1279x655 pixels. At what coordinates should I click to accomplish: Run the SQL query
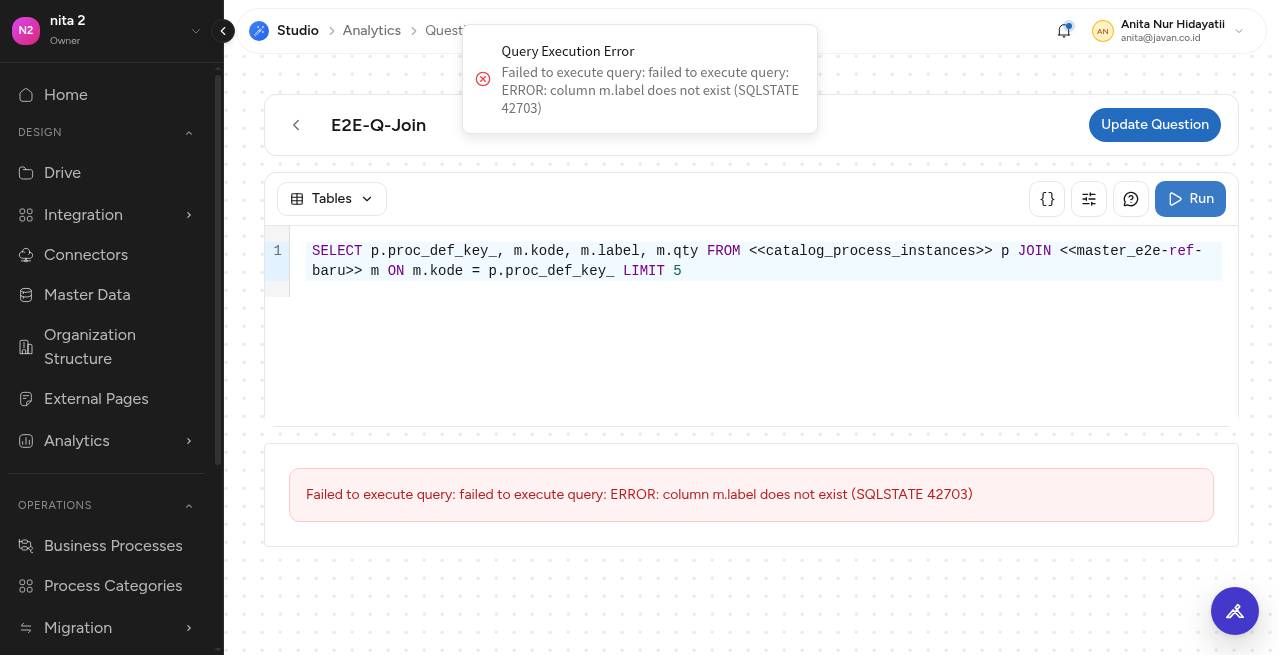(x=1190, y=199)
